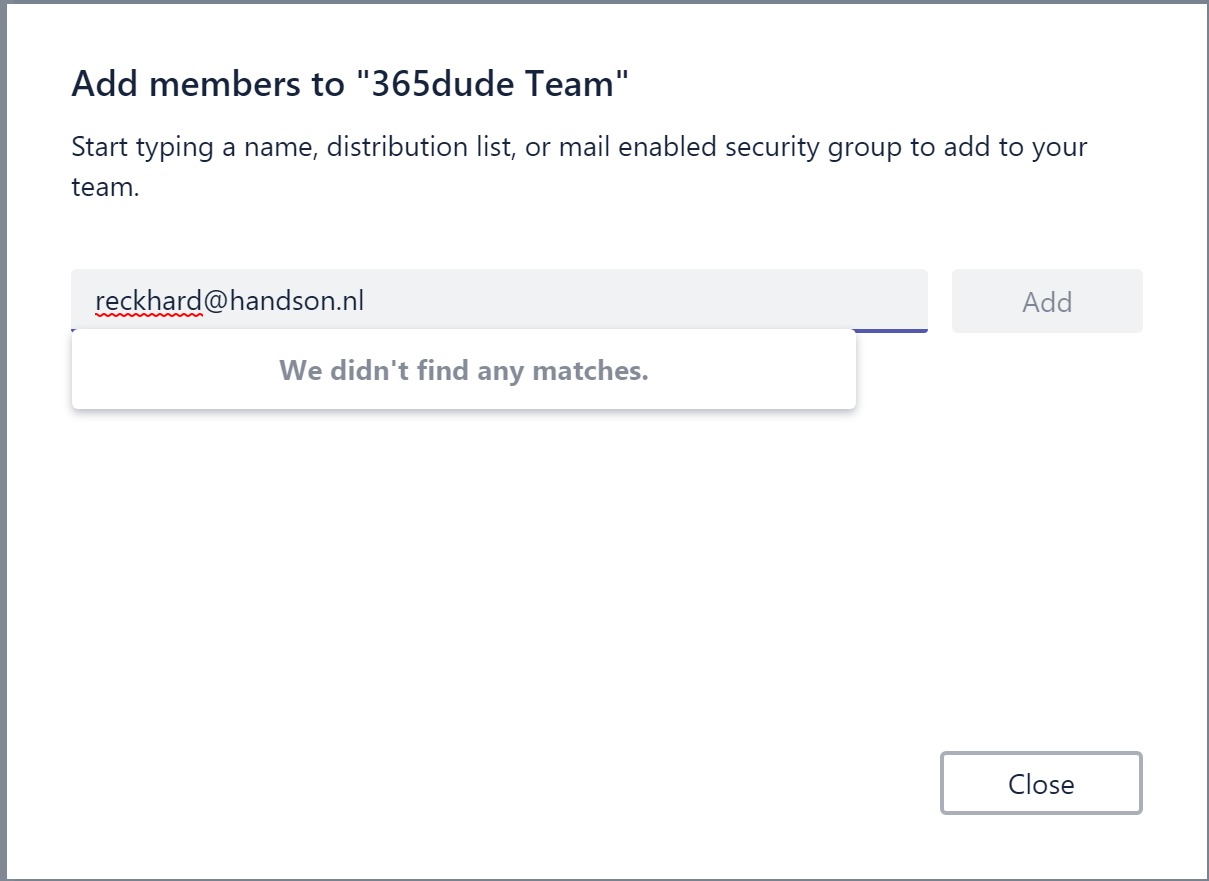The width and height of the screenshot is (1209, 881).
Task: Click the phrase 'distribution list' in description
Action: tap(422, 148)
